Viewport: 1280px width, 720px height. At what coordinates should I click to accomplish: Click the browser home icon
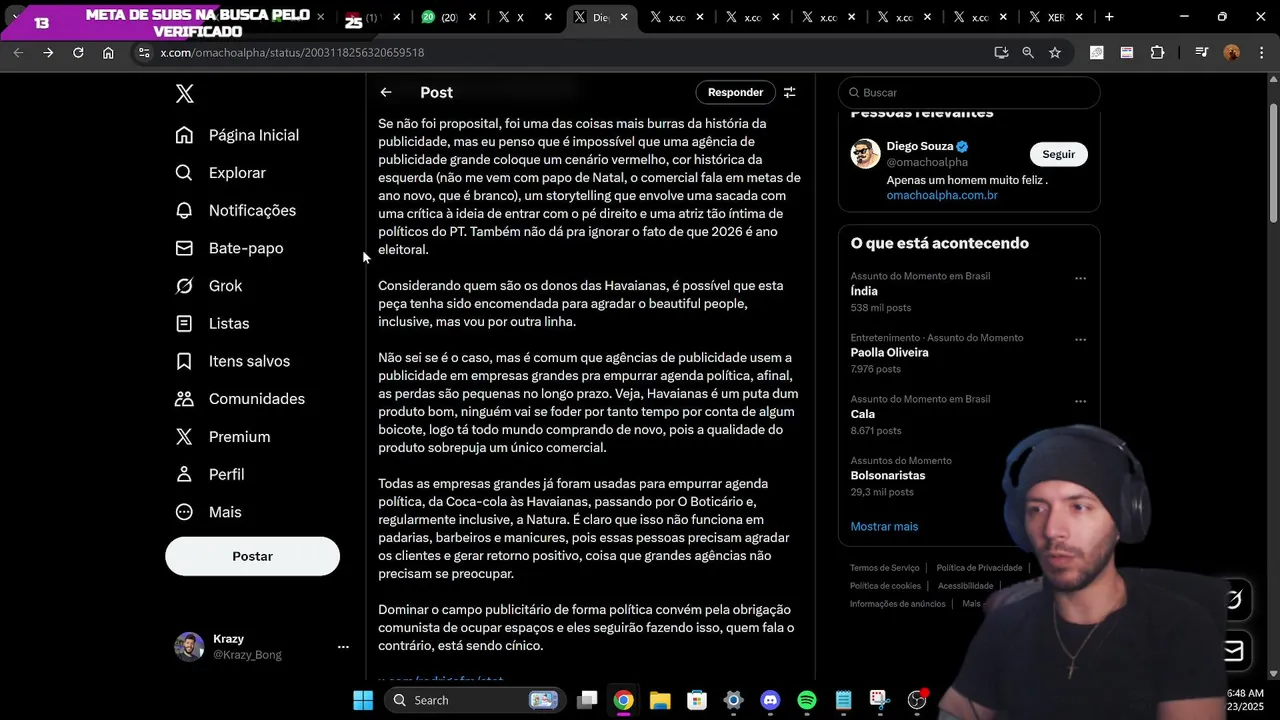(x=108, y=52)
